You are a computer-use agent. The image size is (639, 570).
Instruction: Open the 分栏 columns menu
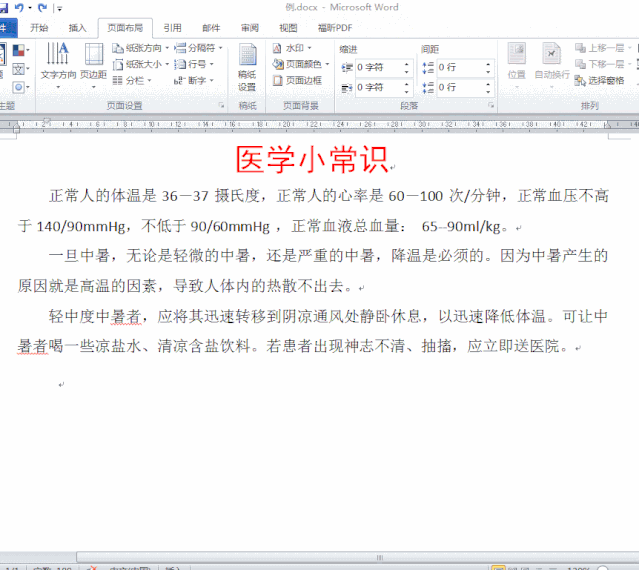click(x=132, y=80)
